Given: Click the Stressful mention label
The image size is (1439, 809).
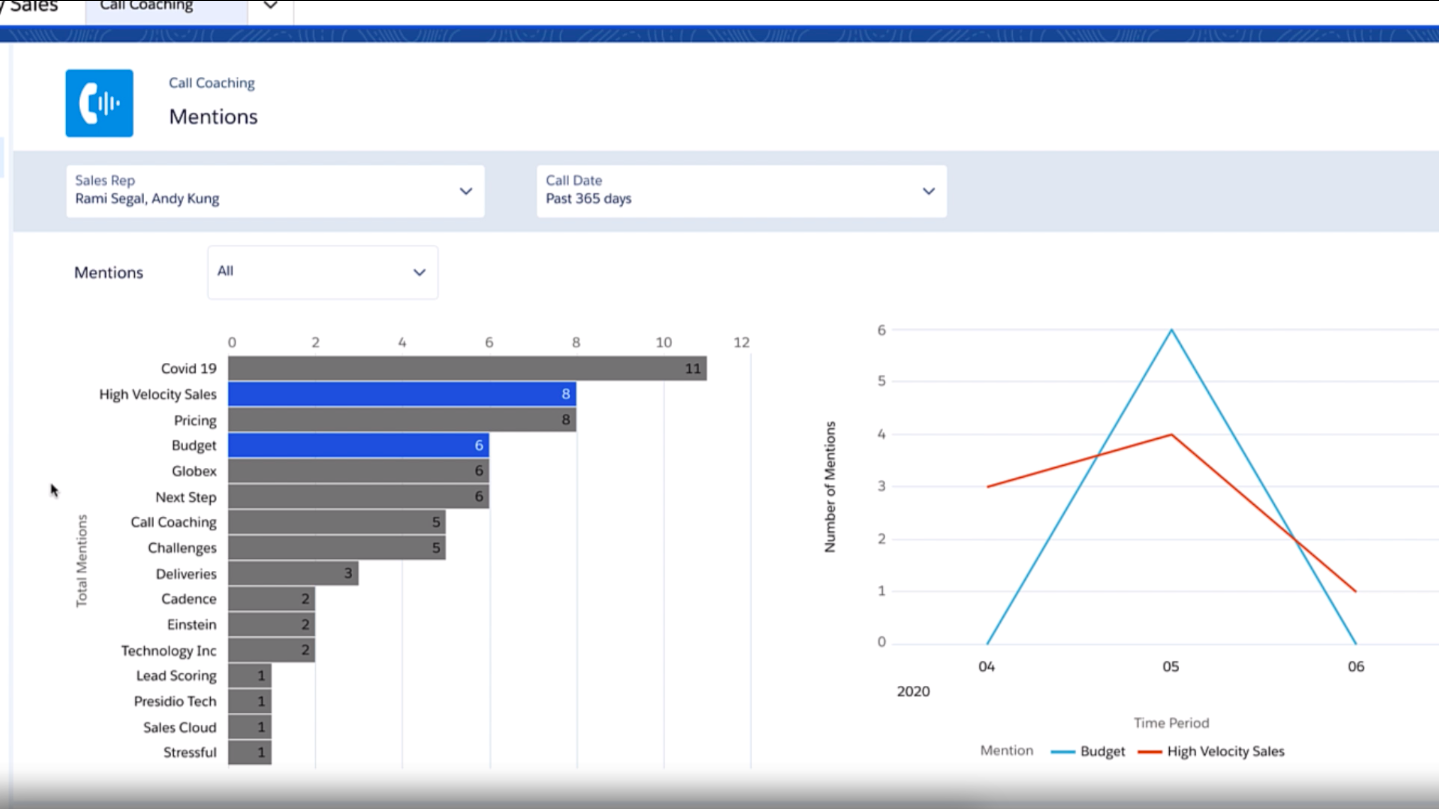Looking at the screenshot, I should tap(190, 752).
